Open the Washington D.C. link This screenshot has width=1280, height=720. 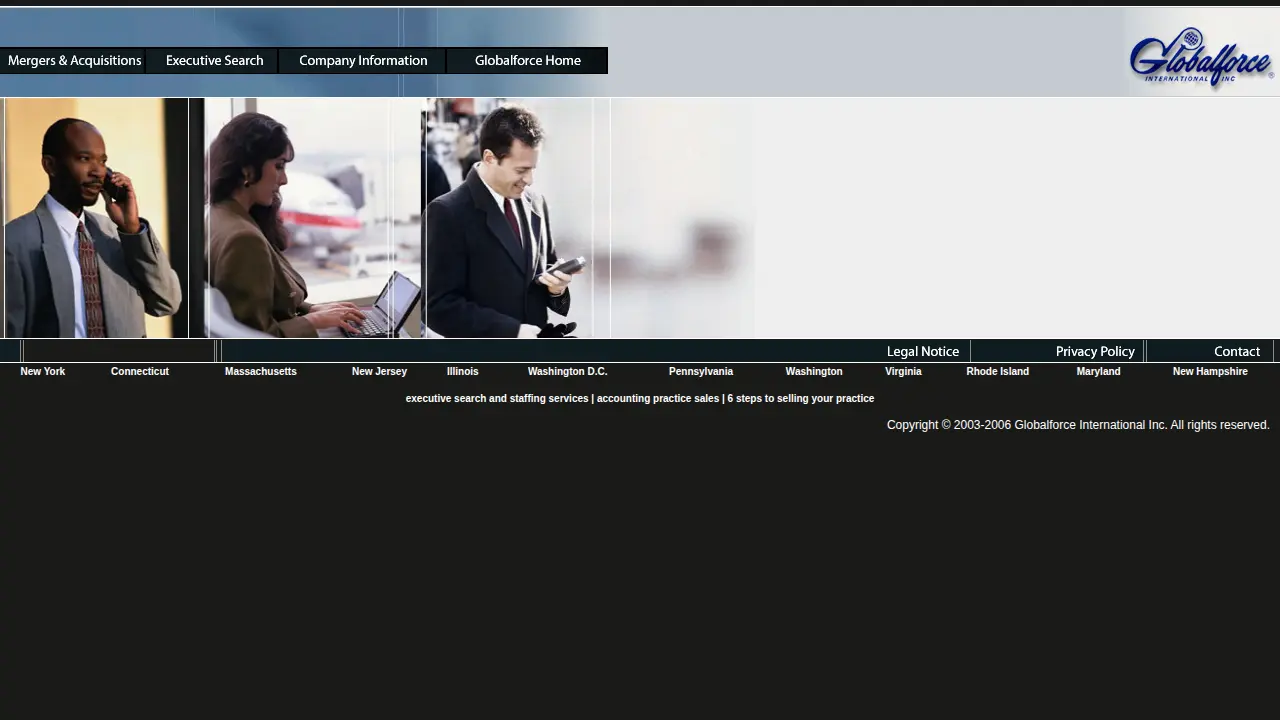click(568, 371)
